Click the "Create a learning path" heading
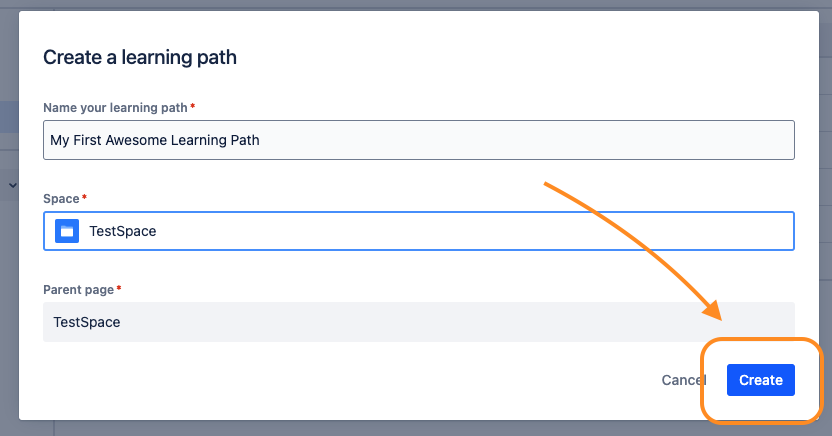The height and width of the screenshot is (436, 832). pos(140,57)
